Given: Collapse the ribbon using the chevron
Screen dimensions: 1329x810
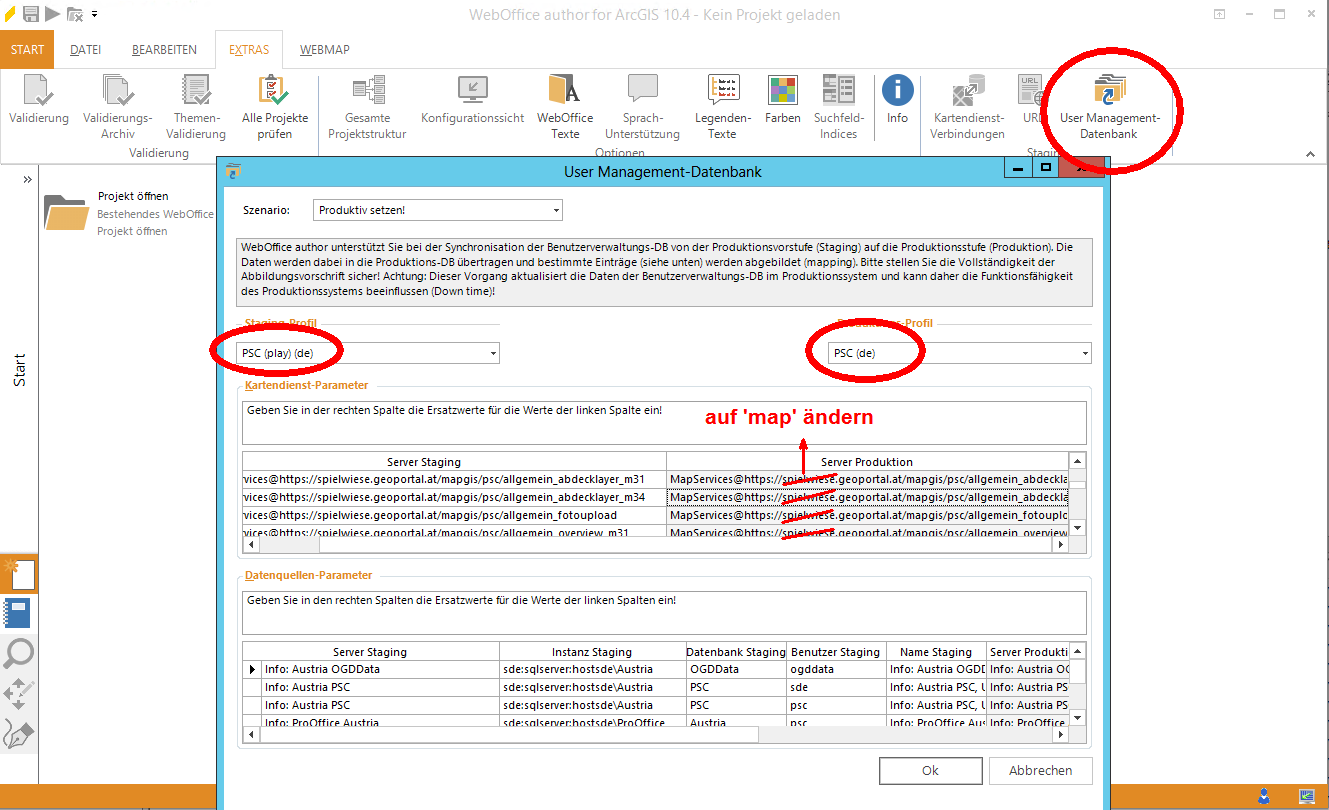Looking at the screenshot, I should (1310, 155).
